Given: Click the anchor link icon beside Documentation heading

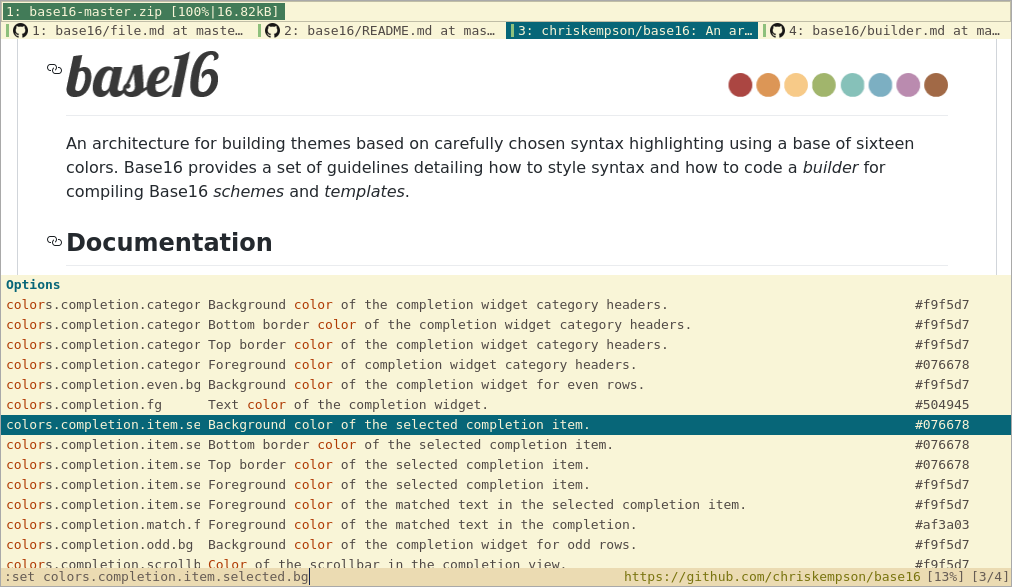Looking at the screenshot, I should pyautogui.click(x=54, y=241).
